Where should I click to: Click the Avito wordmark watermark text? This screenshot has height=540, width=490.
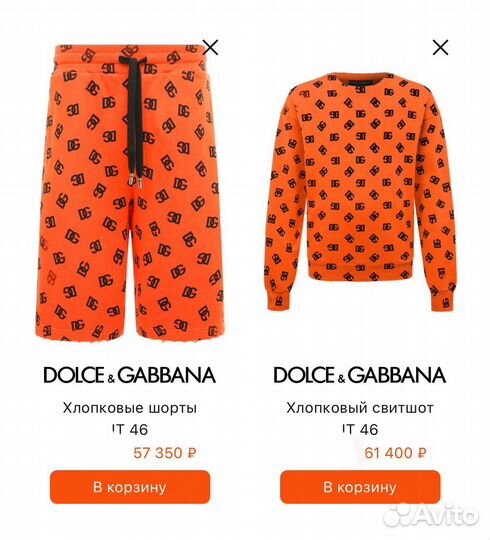pos(447,516)
